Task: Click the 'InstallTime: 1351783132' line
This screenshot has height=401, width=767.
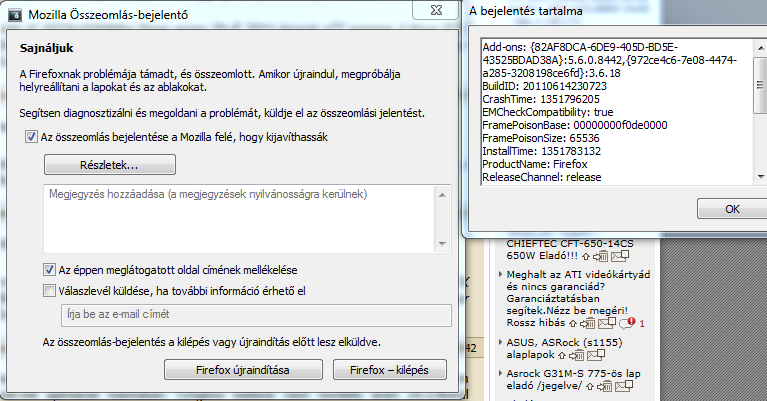Action: pos(541,151)
